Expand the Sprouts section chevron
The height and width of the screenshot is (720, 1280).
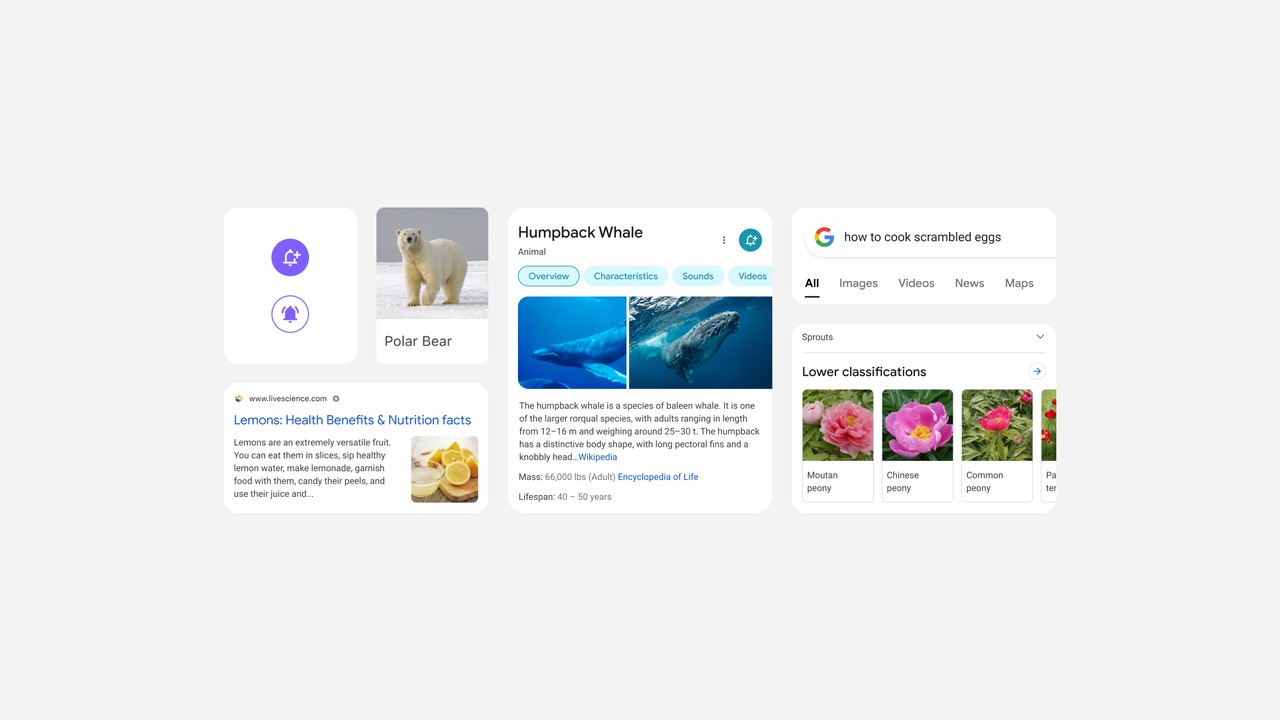[1040, 337]
